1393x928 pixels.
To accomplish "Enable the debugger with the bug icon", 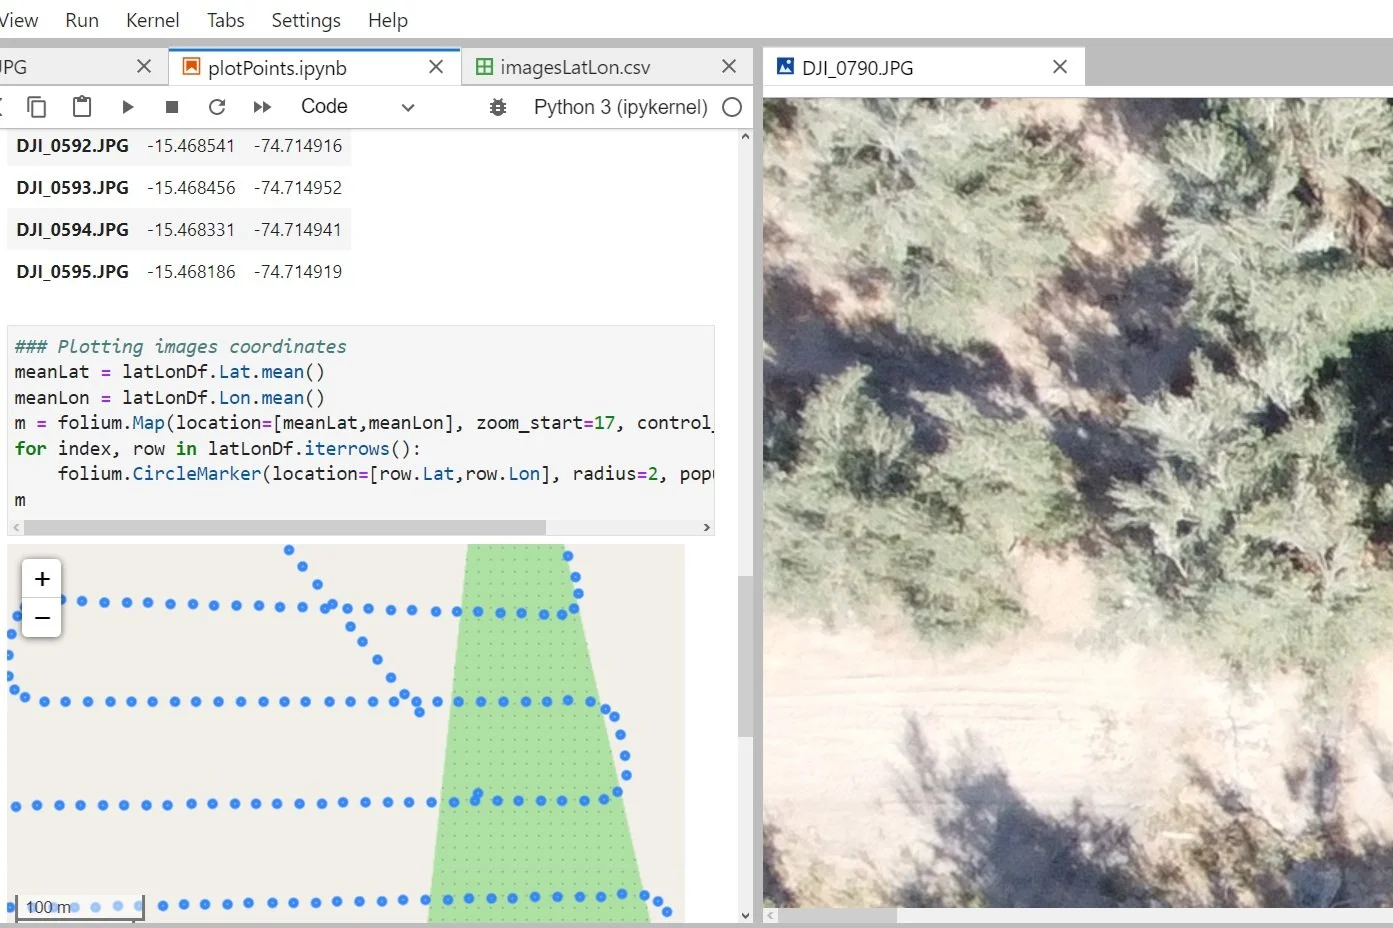I will point(498,107).
